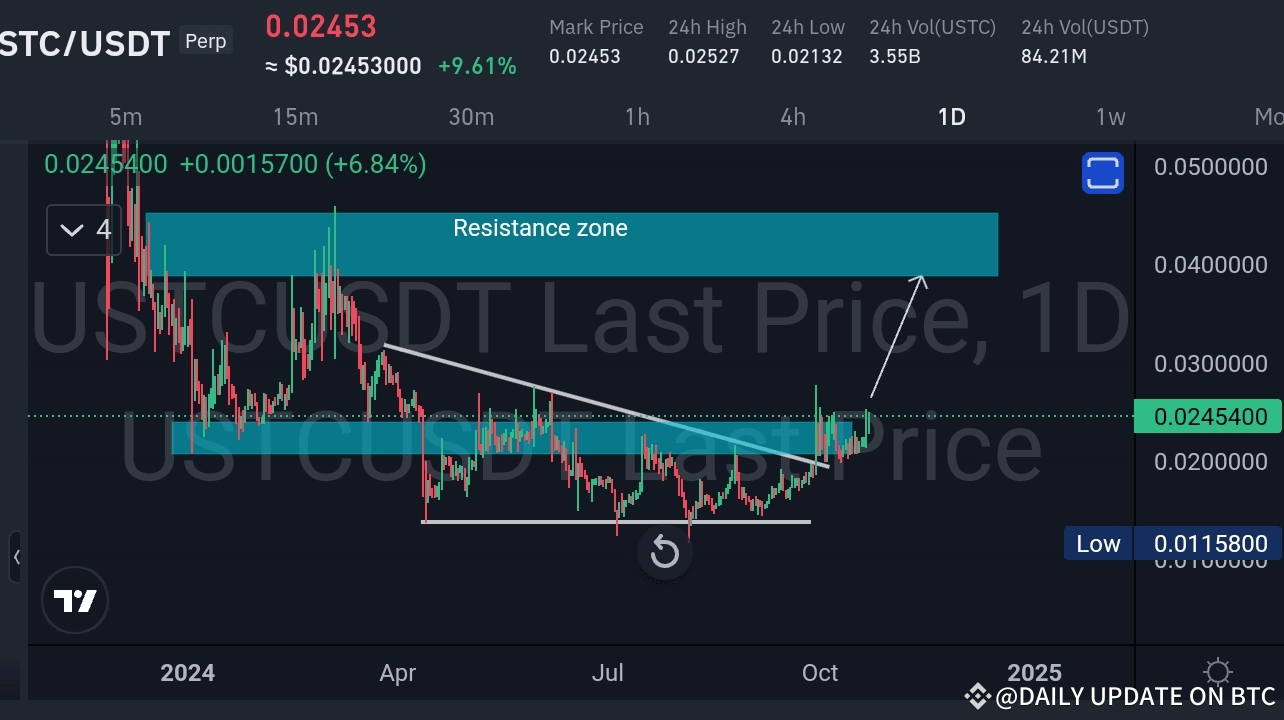Click the Low price tag on the axis
1284x720 pixels.
(1097, 543)
